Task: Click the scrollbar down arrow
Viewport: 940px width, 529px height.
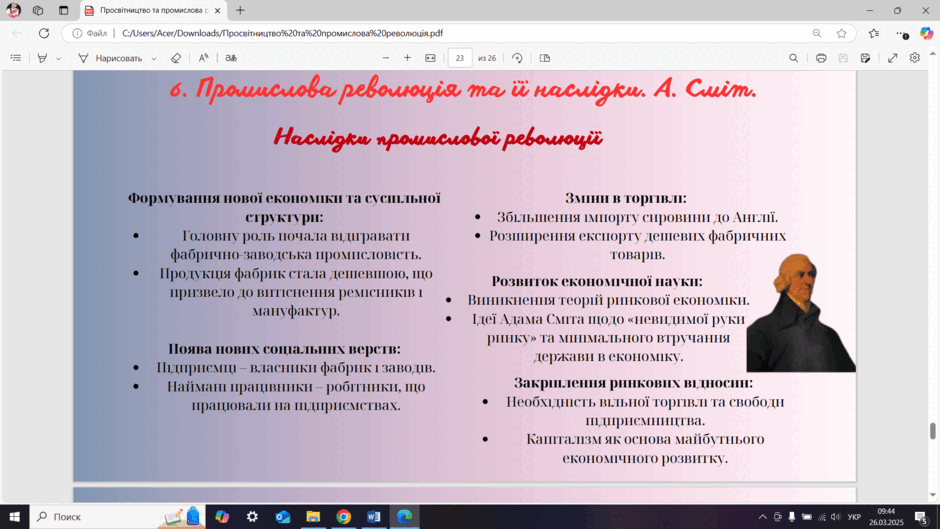Action: pyautogui.click(x=933, y=495)
